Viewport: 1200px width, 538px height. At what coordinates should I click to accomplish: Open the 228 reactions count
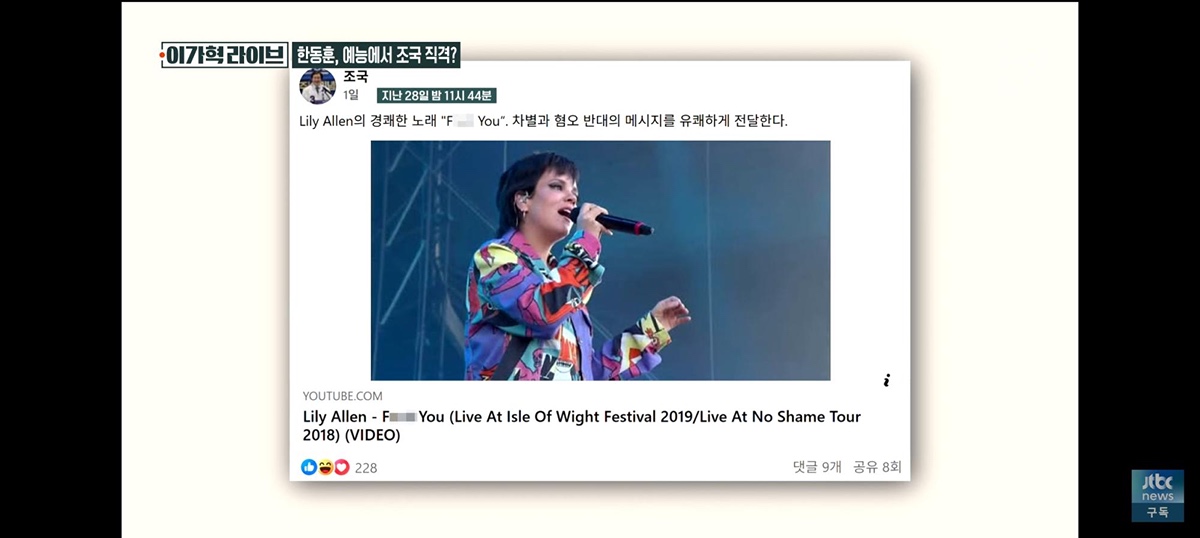tap(366, 468)
